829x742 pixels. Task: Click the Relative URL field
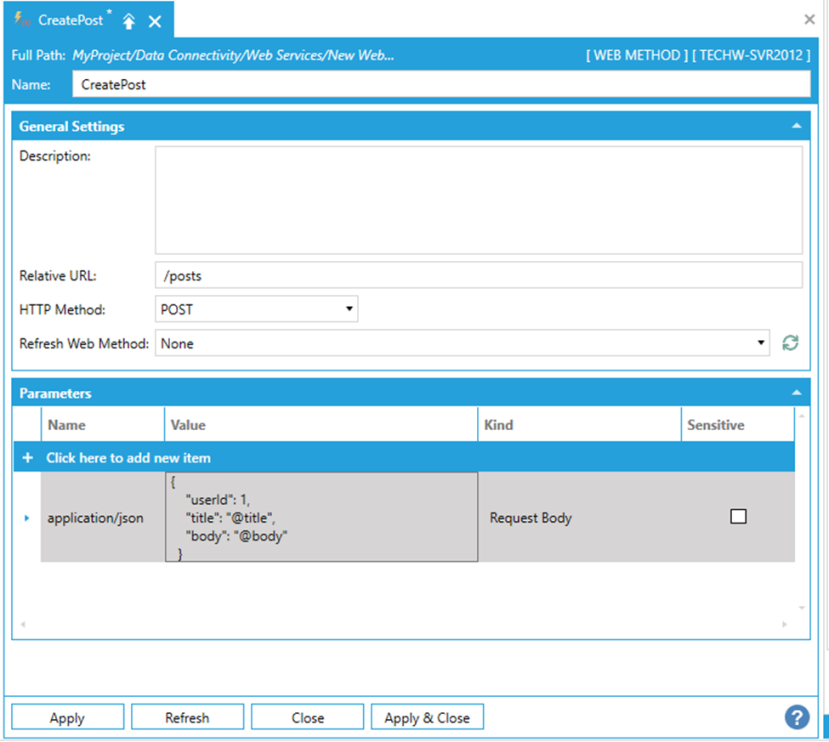pyautogui.click(x=478, y=275)
